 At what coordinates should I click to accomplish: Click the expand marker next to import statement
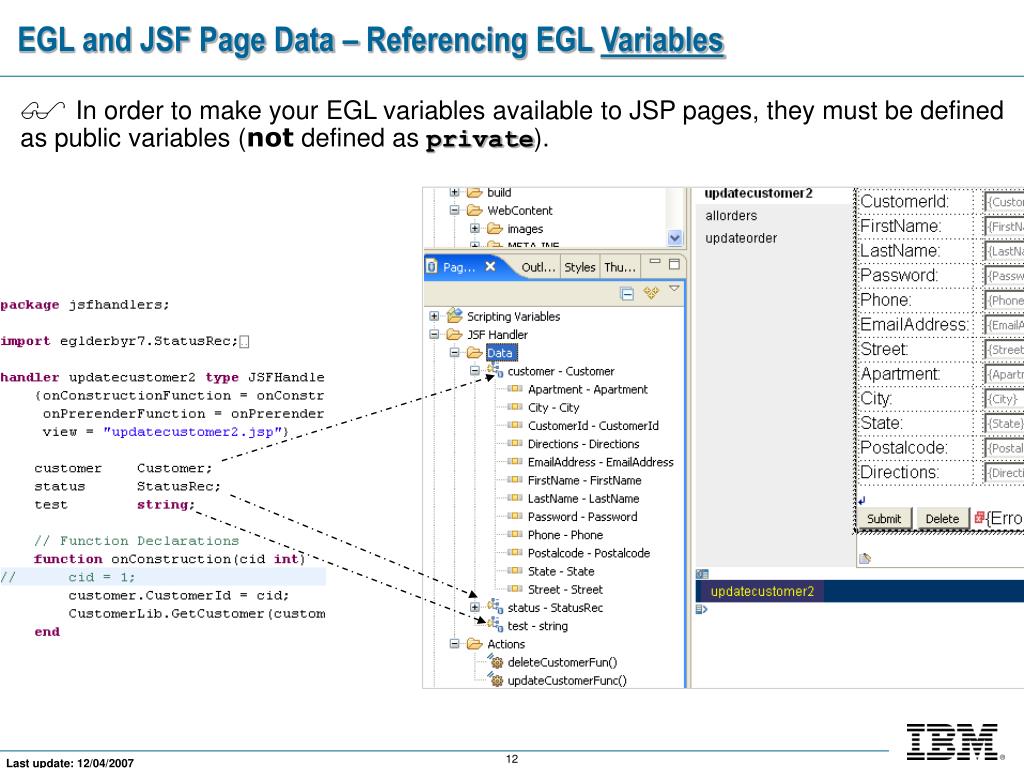(244, 342)
